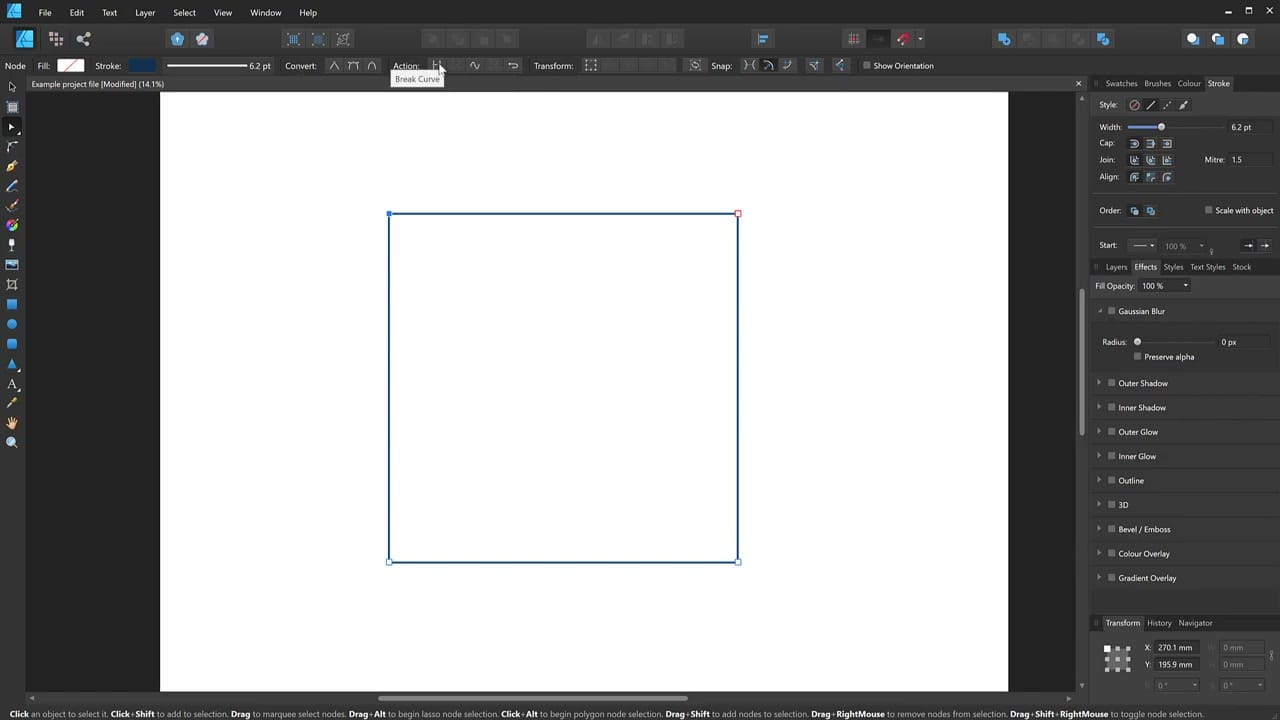The image size is (1280, 720).
Task: Click the Stroke colour swatch in context toolbar
Action: point(142,66)
